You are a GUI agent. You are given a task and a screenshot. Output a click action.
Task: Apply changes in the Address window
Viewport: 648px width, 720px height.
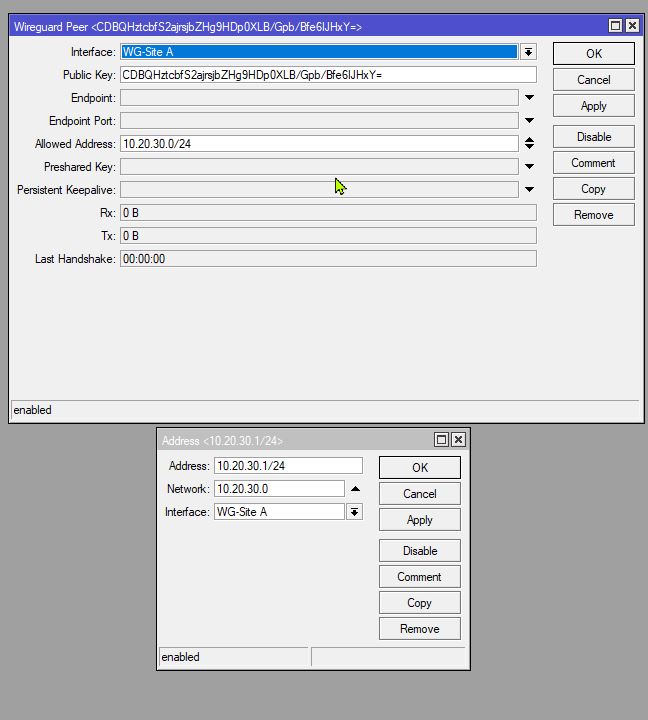(420, 520)
